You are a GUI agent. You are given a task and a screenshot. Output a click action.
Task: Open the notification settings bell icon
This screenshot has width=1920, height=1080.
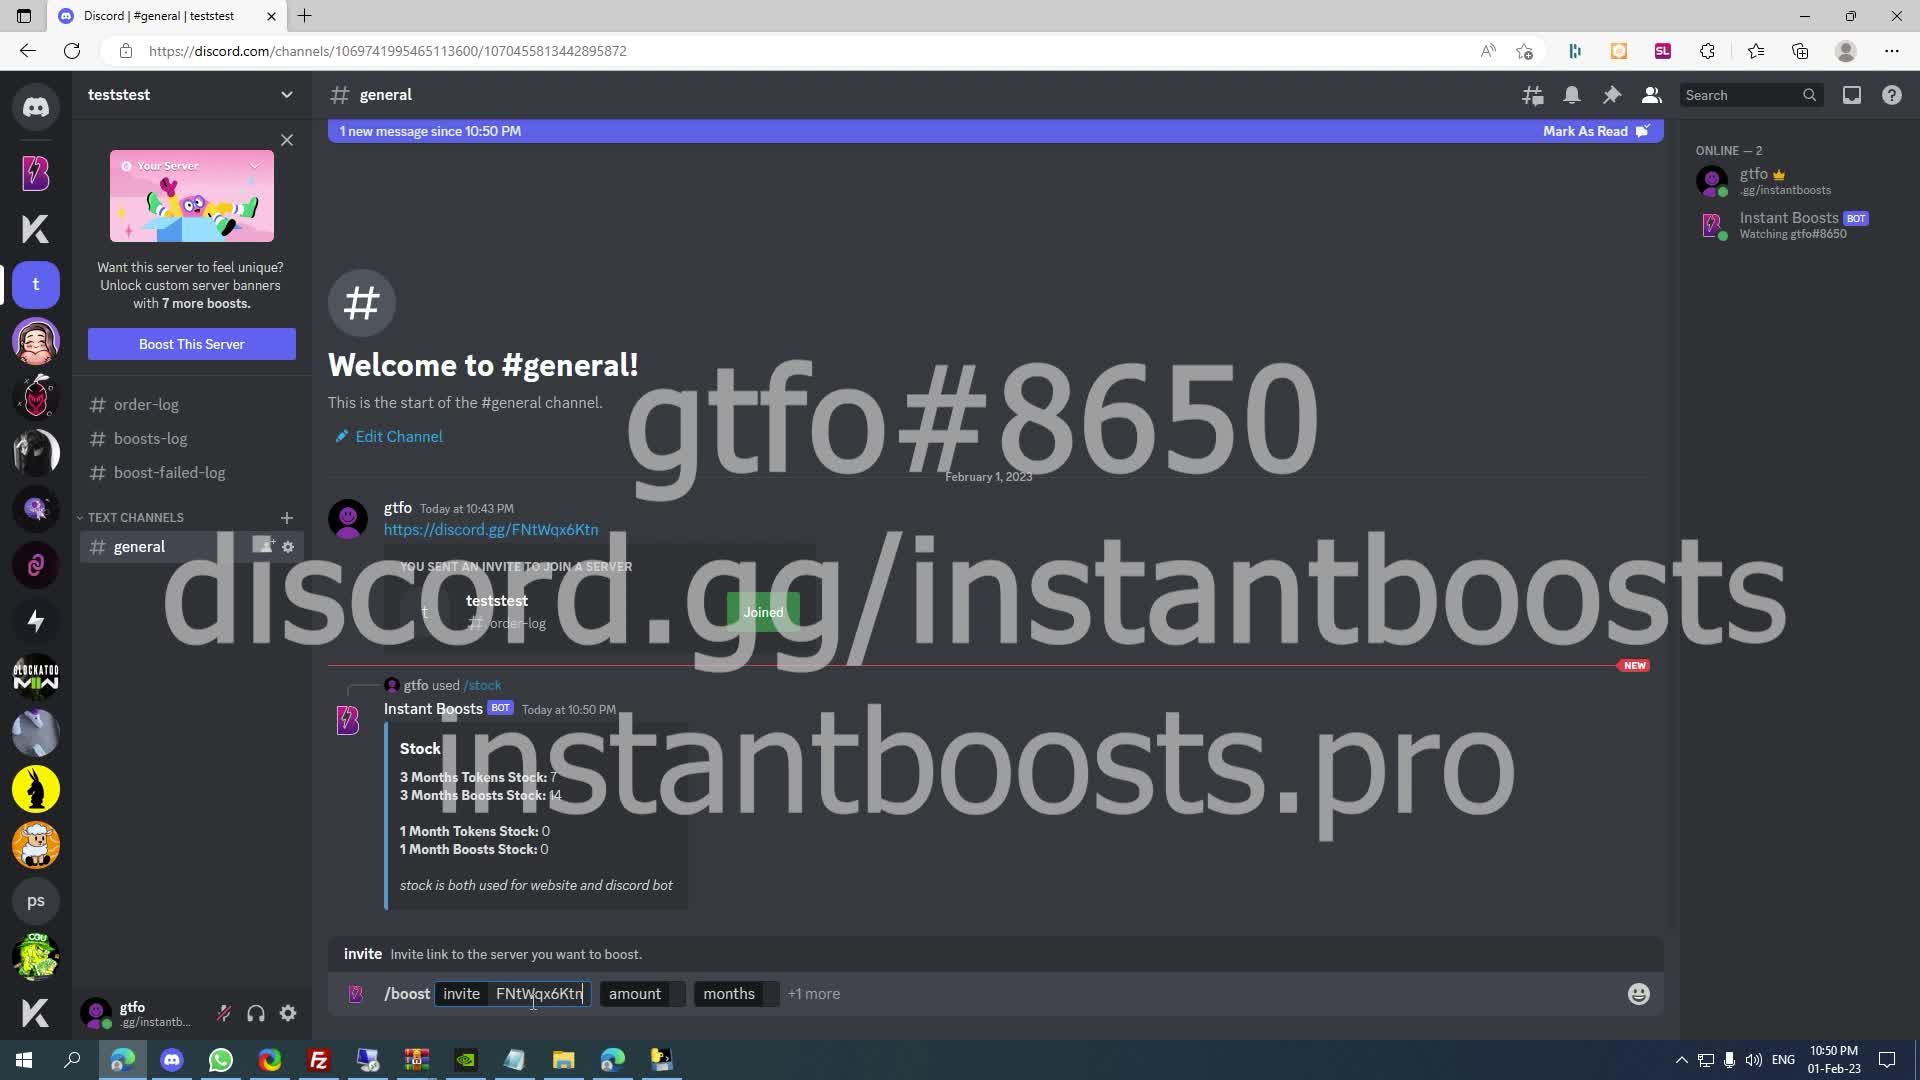pos(1572,94)
